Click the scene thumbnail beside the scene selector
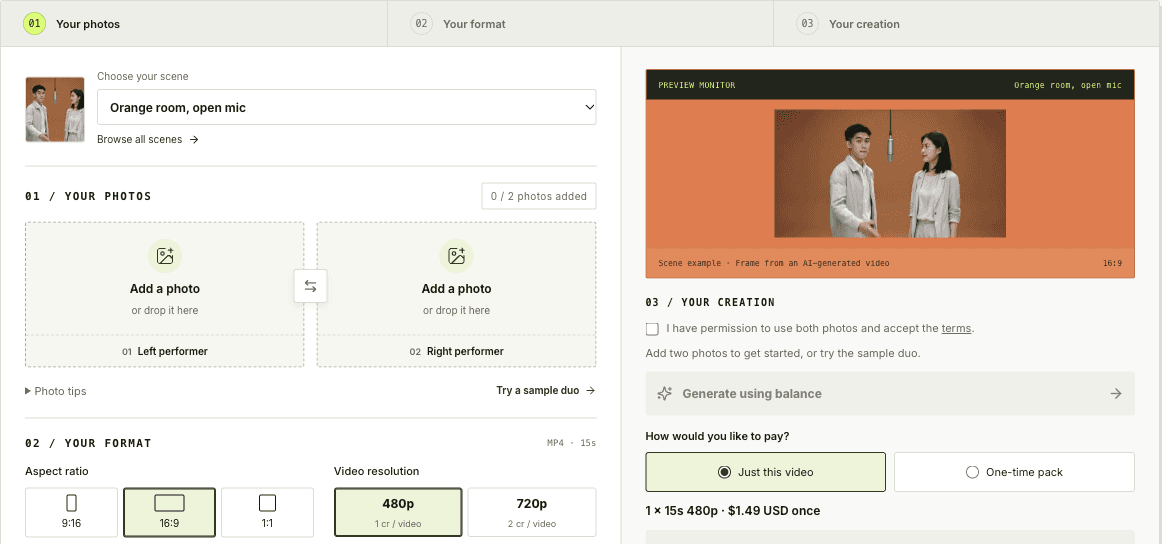1162x544 pixels. point(55,109)
